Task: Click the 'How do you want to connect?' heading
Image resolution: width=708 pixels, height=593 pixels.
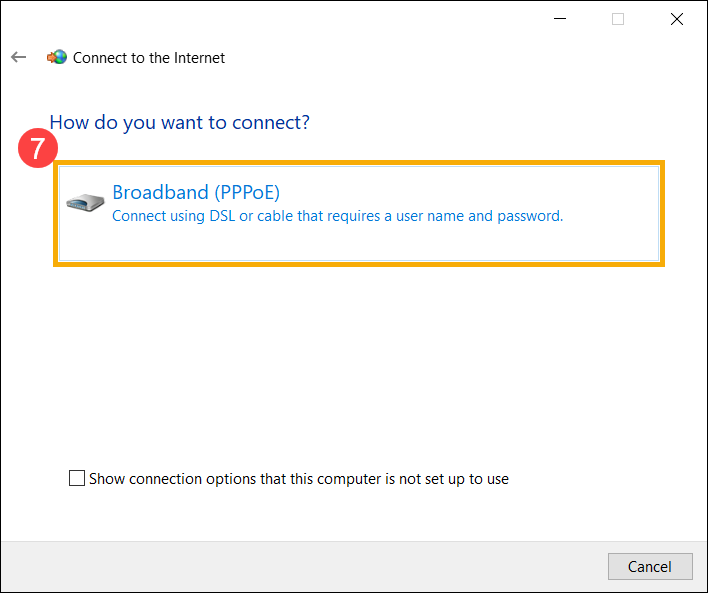Action: tap(180, 123)
